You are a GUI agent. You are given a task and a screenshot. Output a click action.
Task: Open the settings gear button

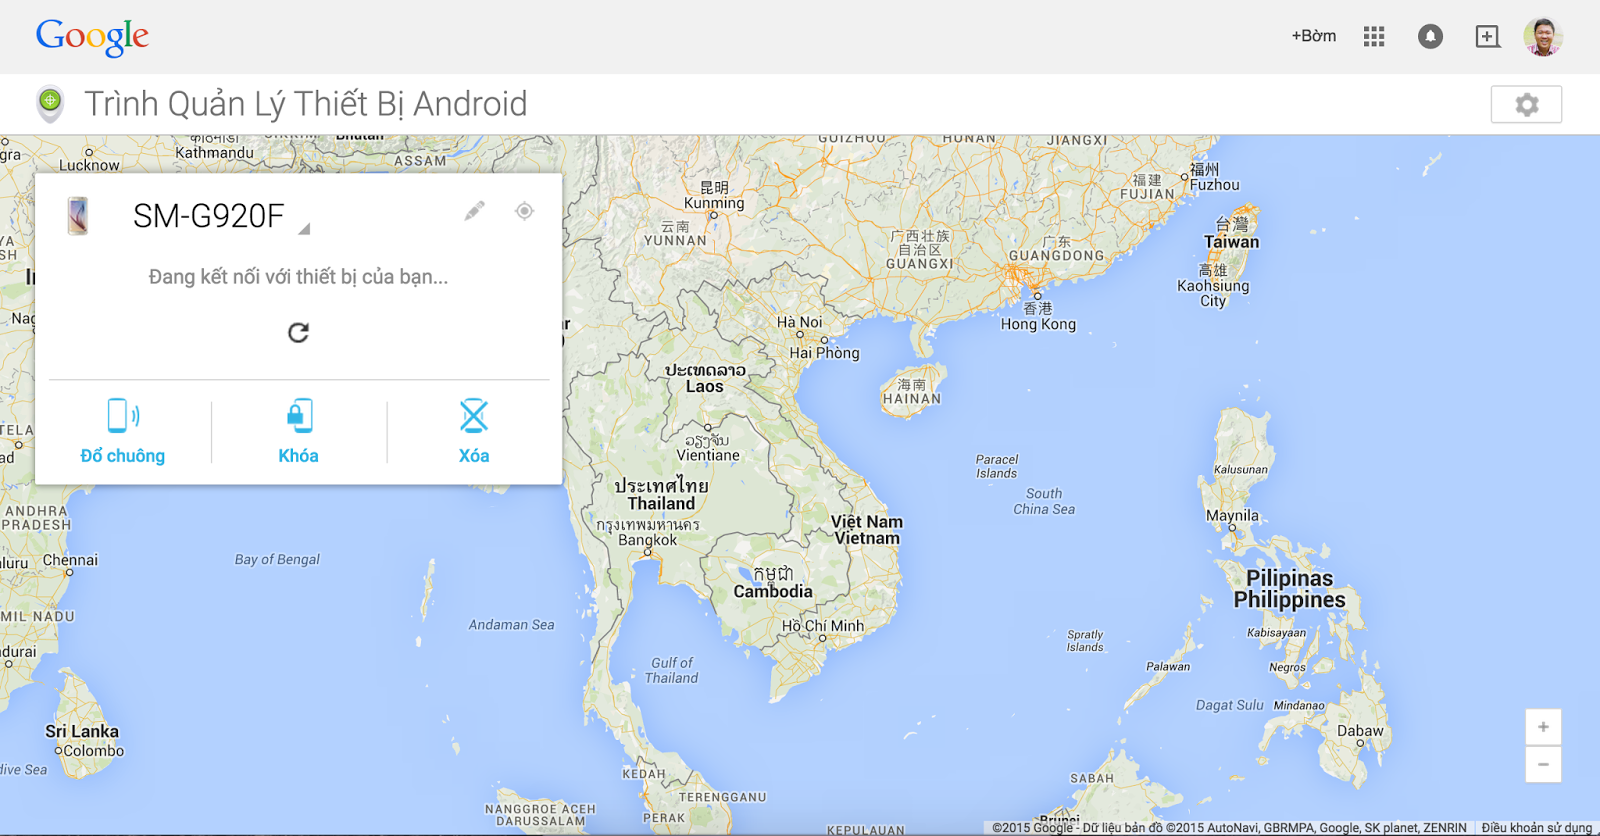coord(1526,104)
